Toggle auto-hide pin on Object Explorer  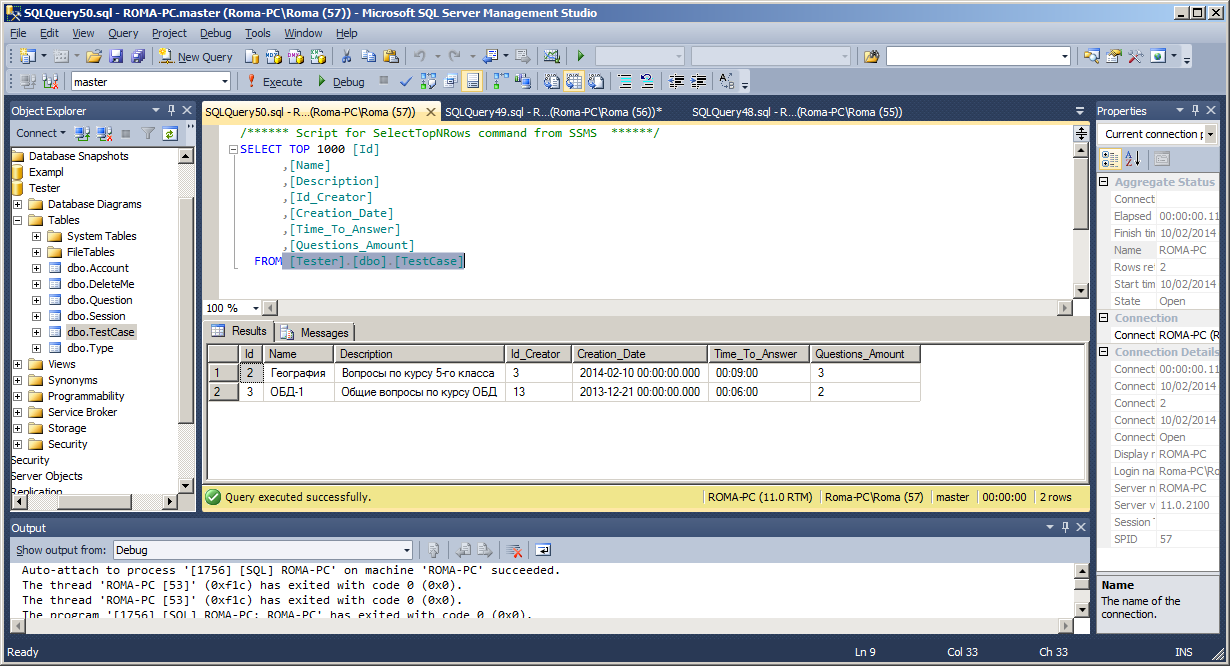(x=172, y=110)
